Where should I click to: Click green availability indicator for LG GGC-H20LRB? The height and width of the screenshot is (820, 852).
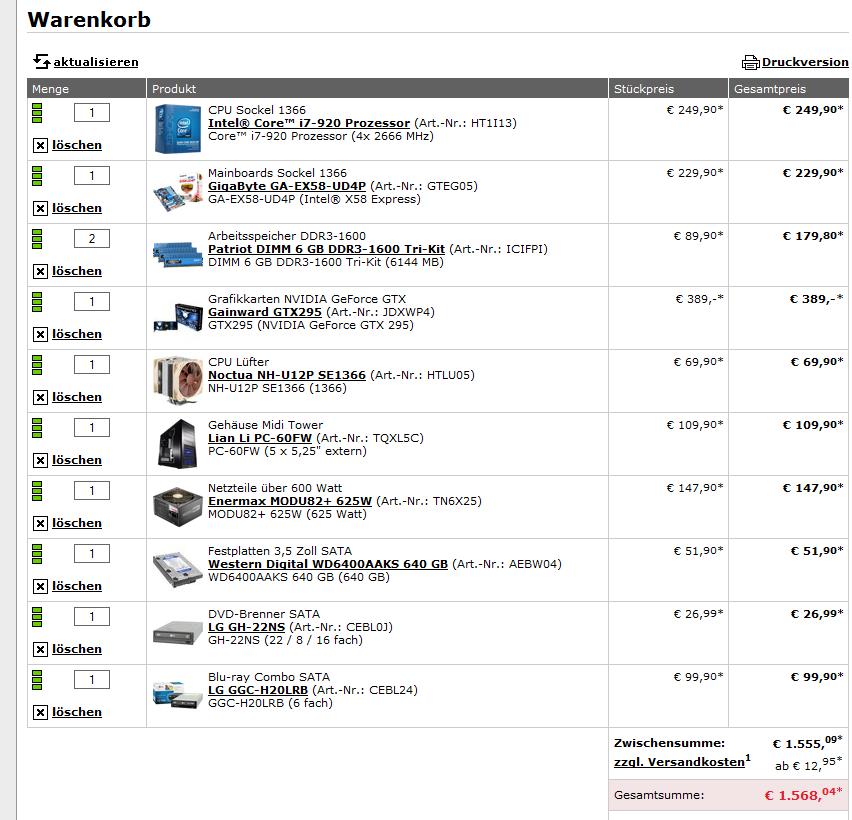tap(37, 680)
